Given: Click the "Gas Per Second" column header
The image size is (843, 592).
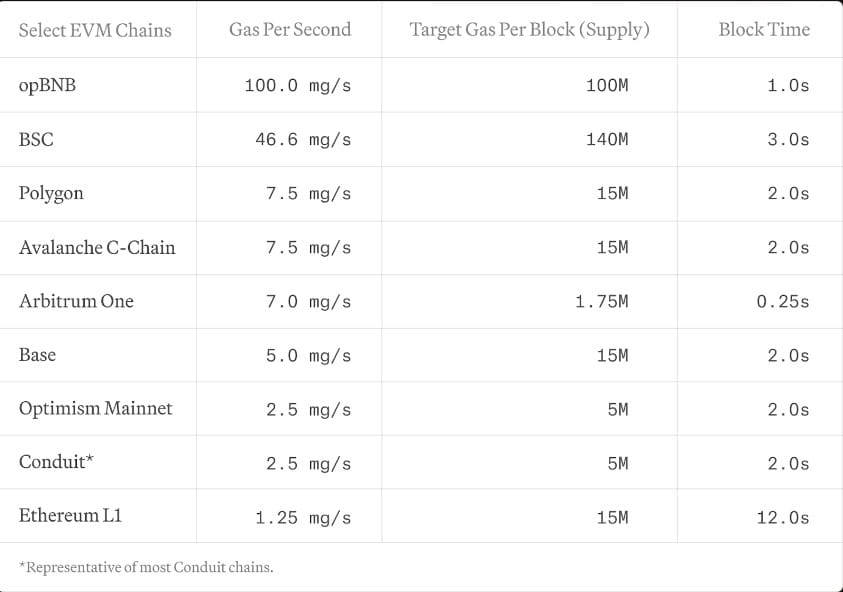Looking at the screenshot, I should pyautogui.click(x=290, y=30).
